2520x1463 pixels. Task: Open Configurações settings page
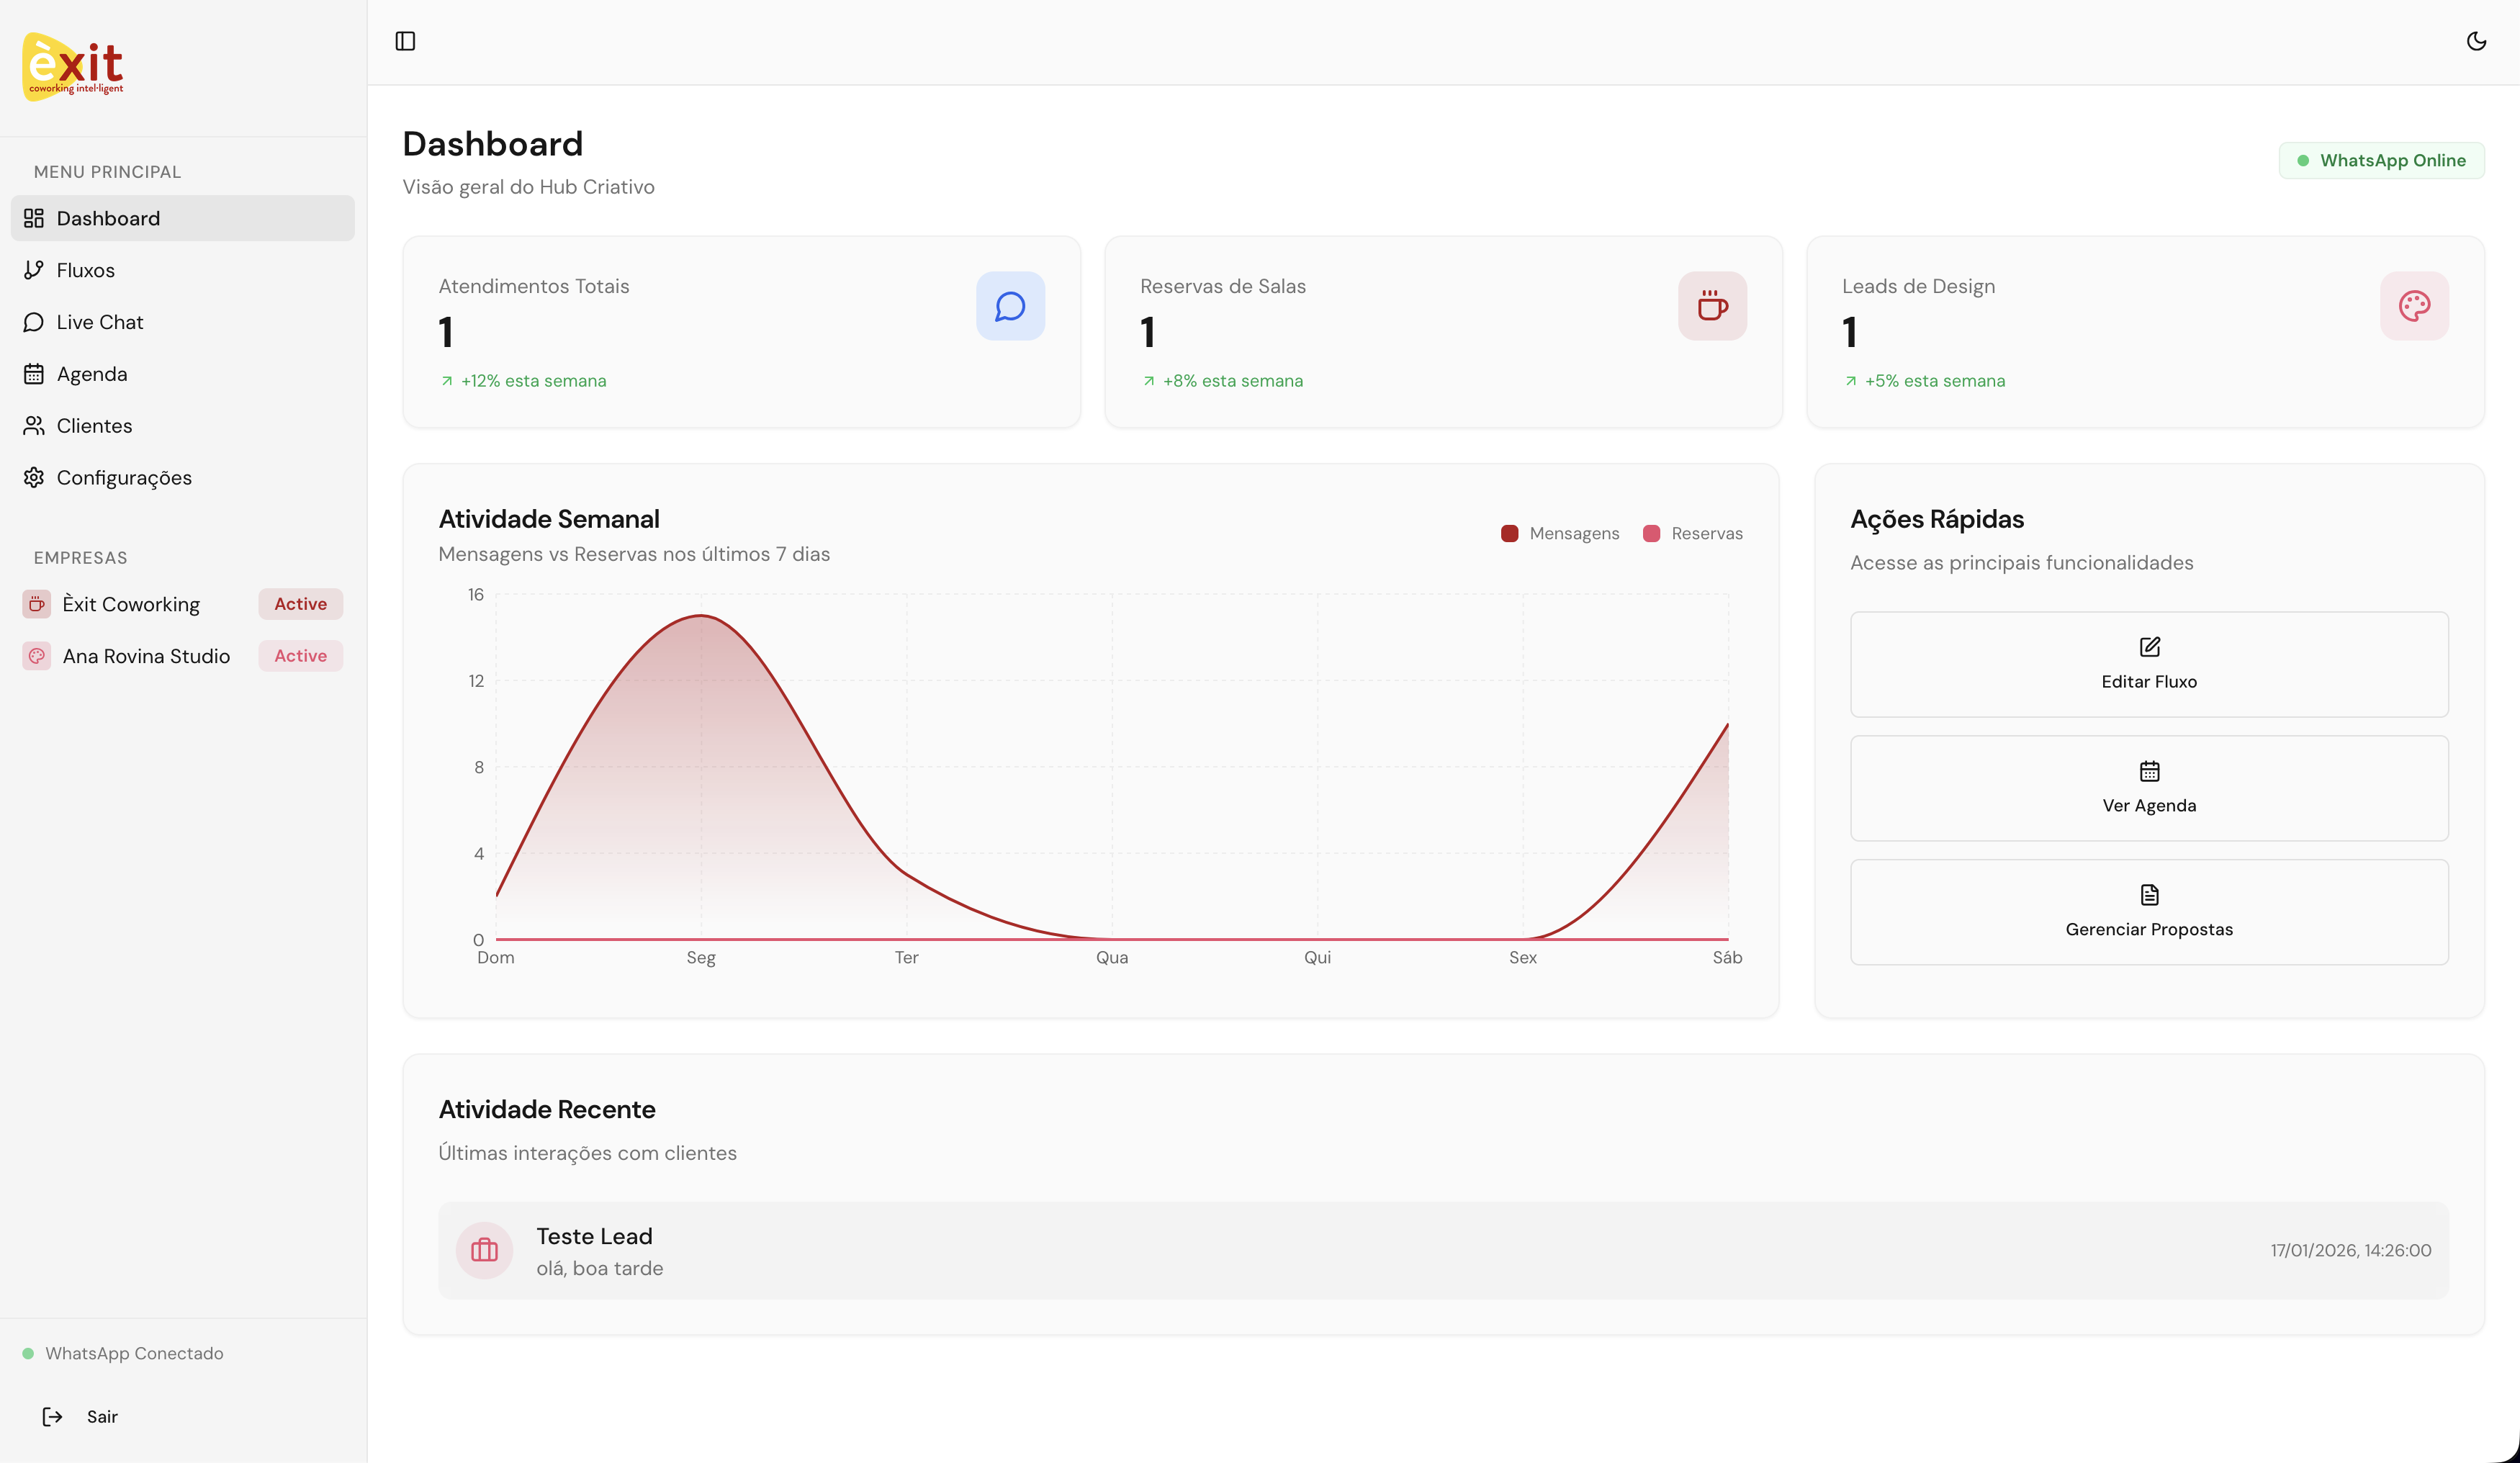pos(123,478)
